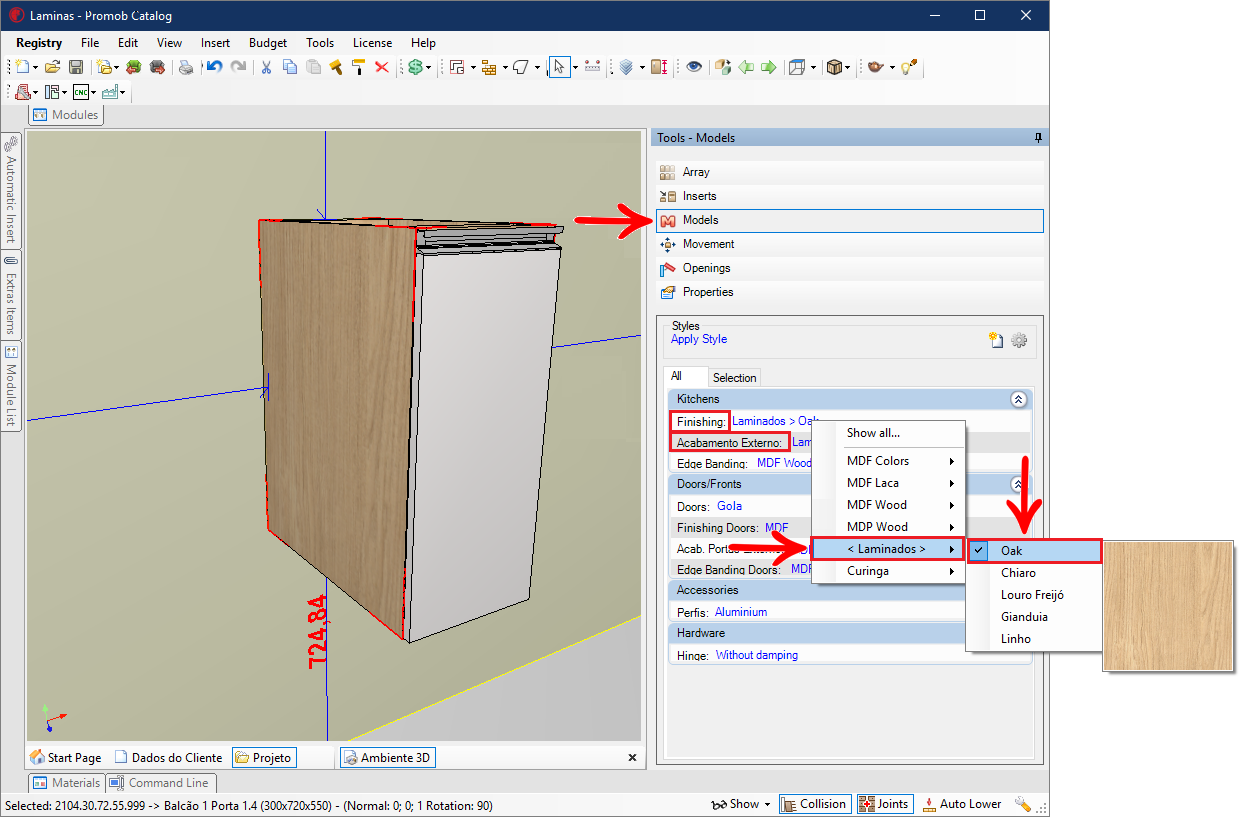The height and width of the screenshot is (817, 1241).
Task: Toggle the Joints option
Action: (x=883, y=804)
